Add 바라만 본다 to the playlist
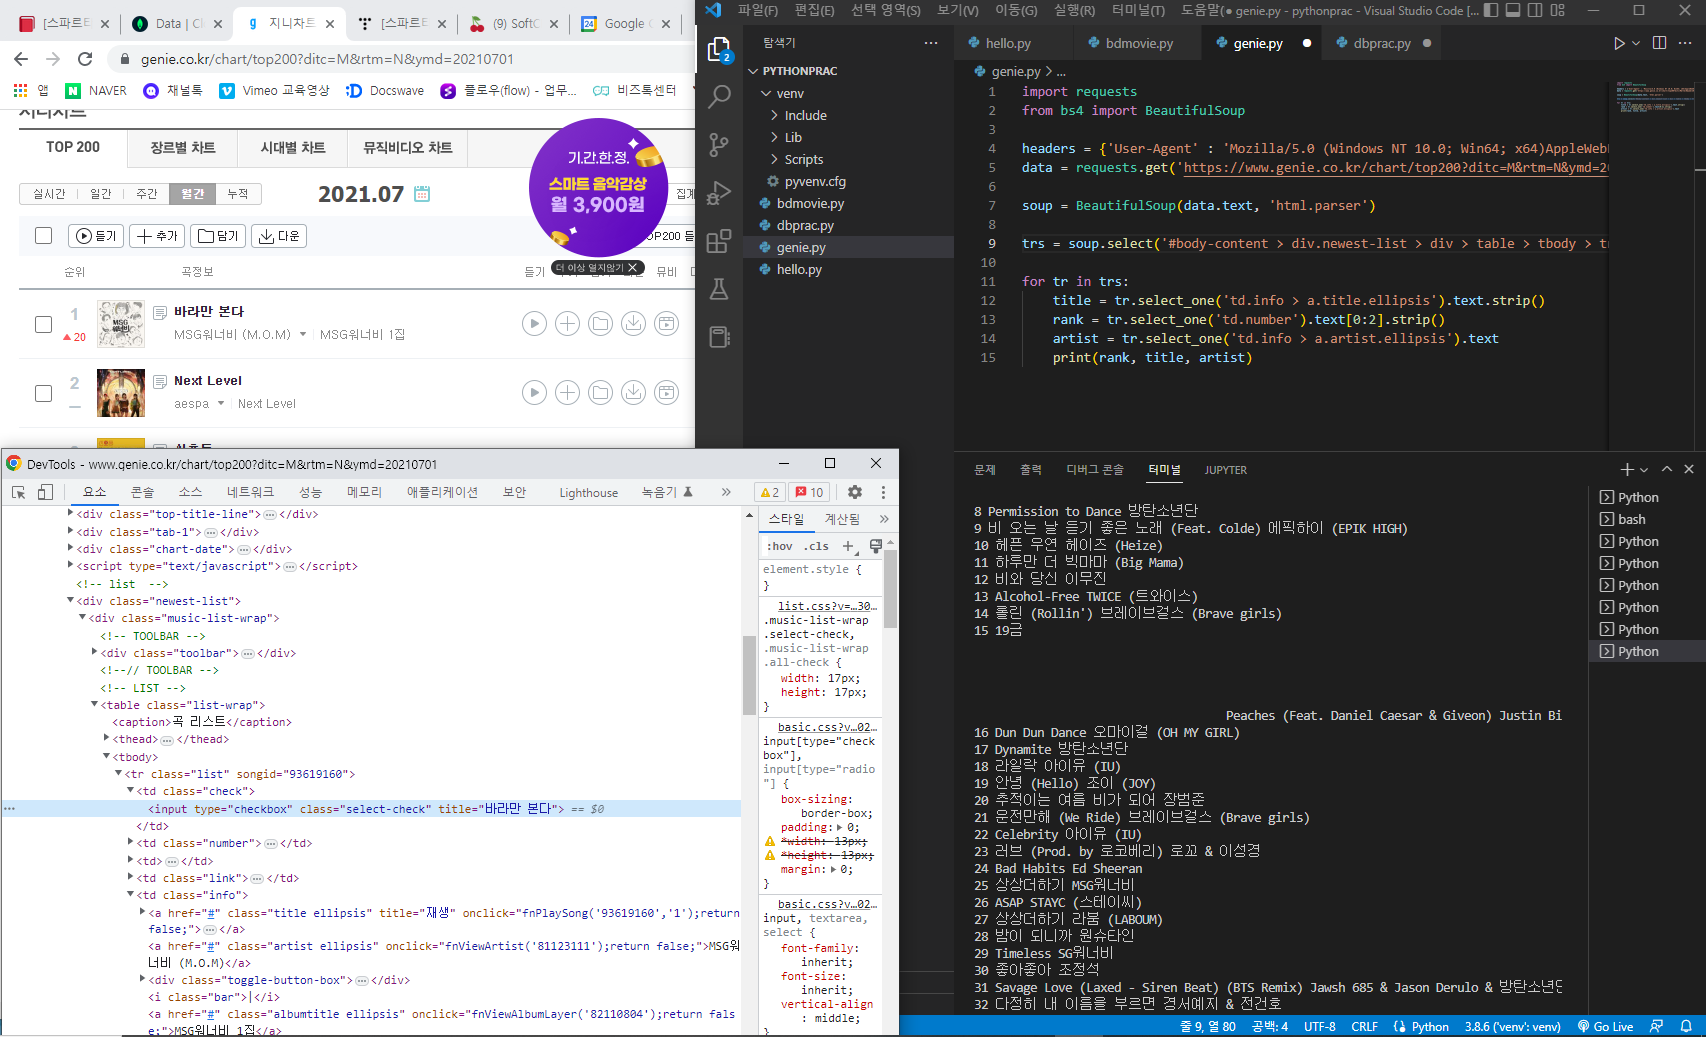The width and height of the screenshot is (1706, 1037). pyautogui.click(x=568, y=323)
